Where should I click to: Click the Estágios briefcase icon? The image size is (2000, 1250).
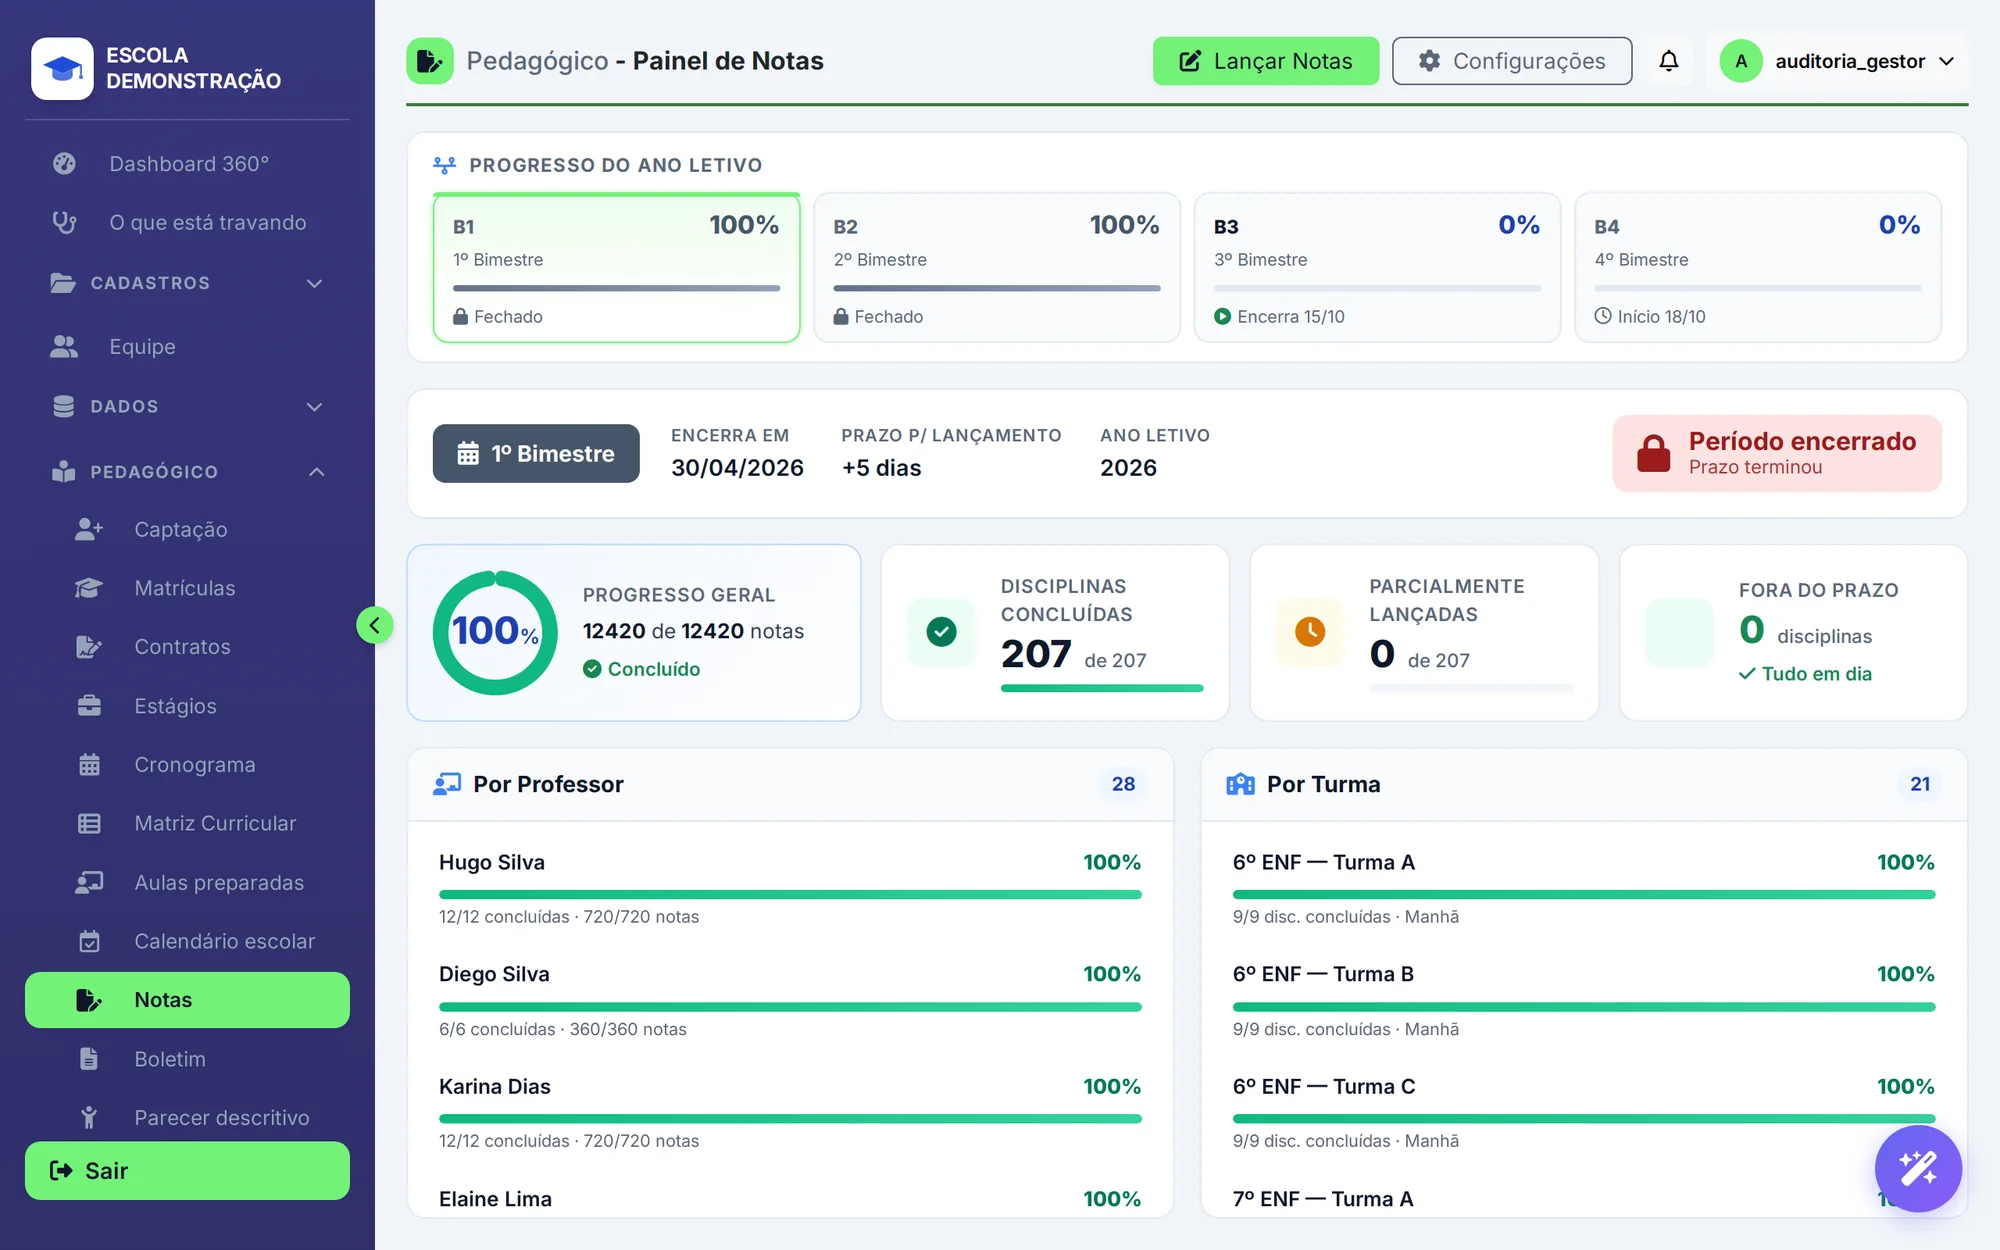[89, 706]
